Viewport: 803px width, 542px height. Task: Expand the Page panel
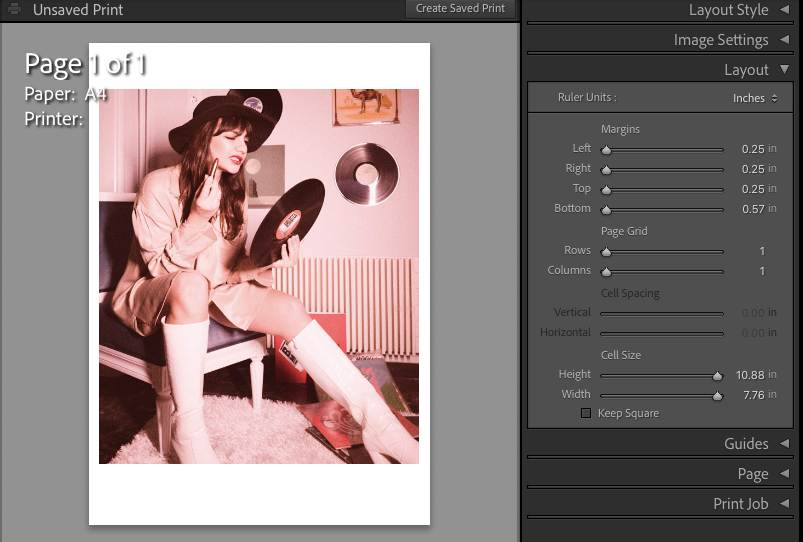(784, 474)
